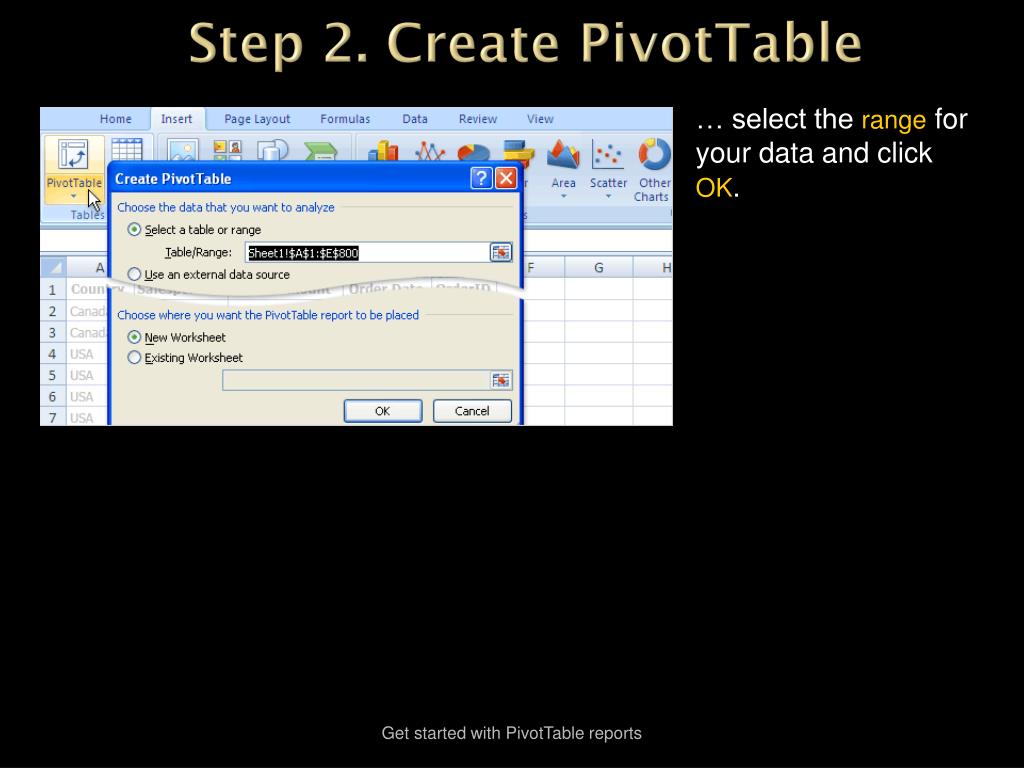
Task: Switch to the View tab
Action: [x=540, y=119]
